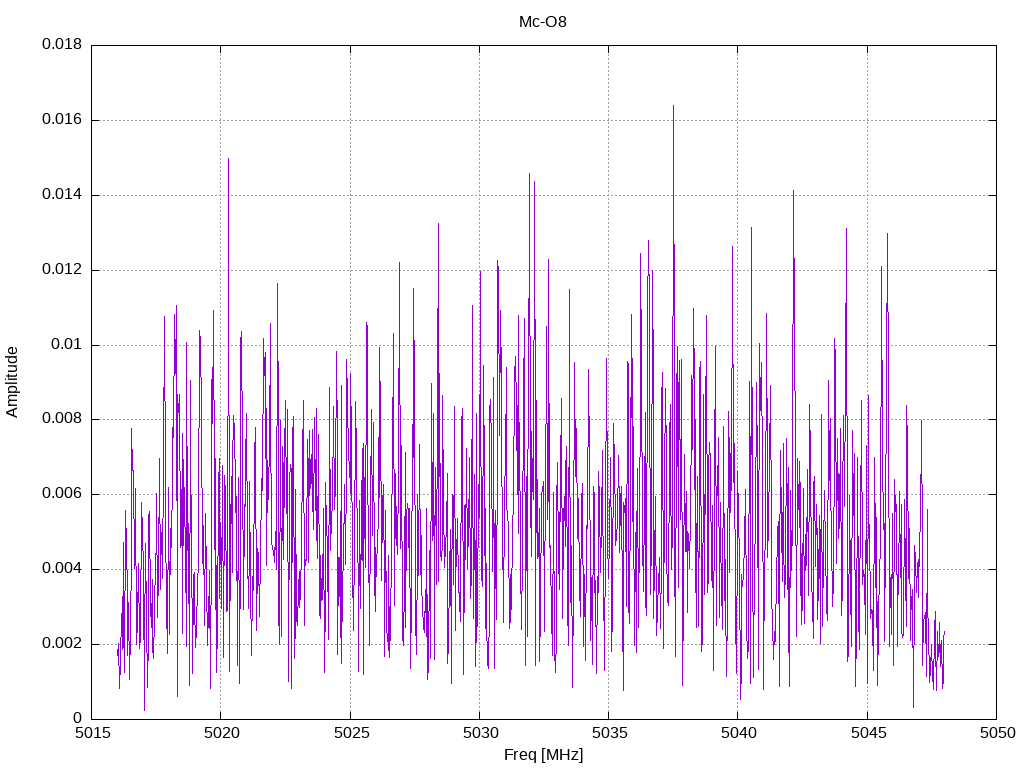The image size is (1024, 768).
Task: Click the 0.004 y-axis tick label
Action: (62, 569)
